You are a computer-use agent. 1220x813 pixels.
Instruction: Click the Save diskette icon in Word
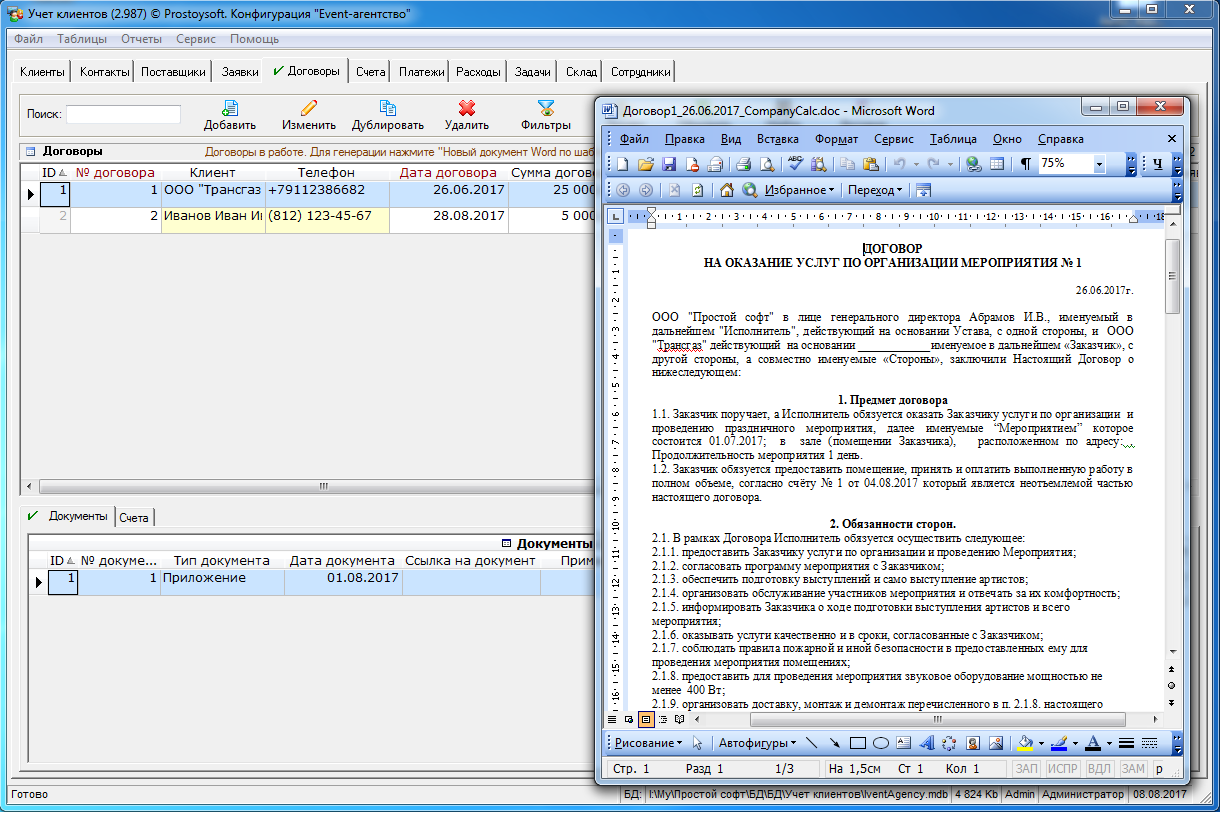click(669, 164)
